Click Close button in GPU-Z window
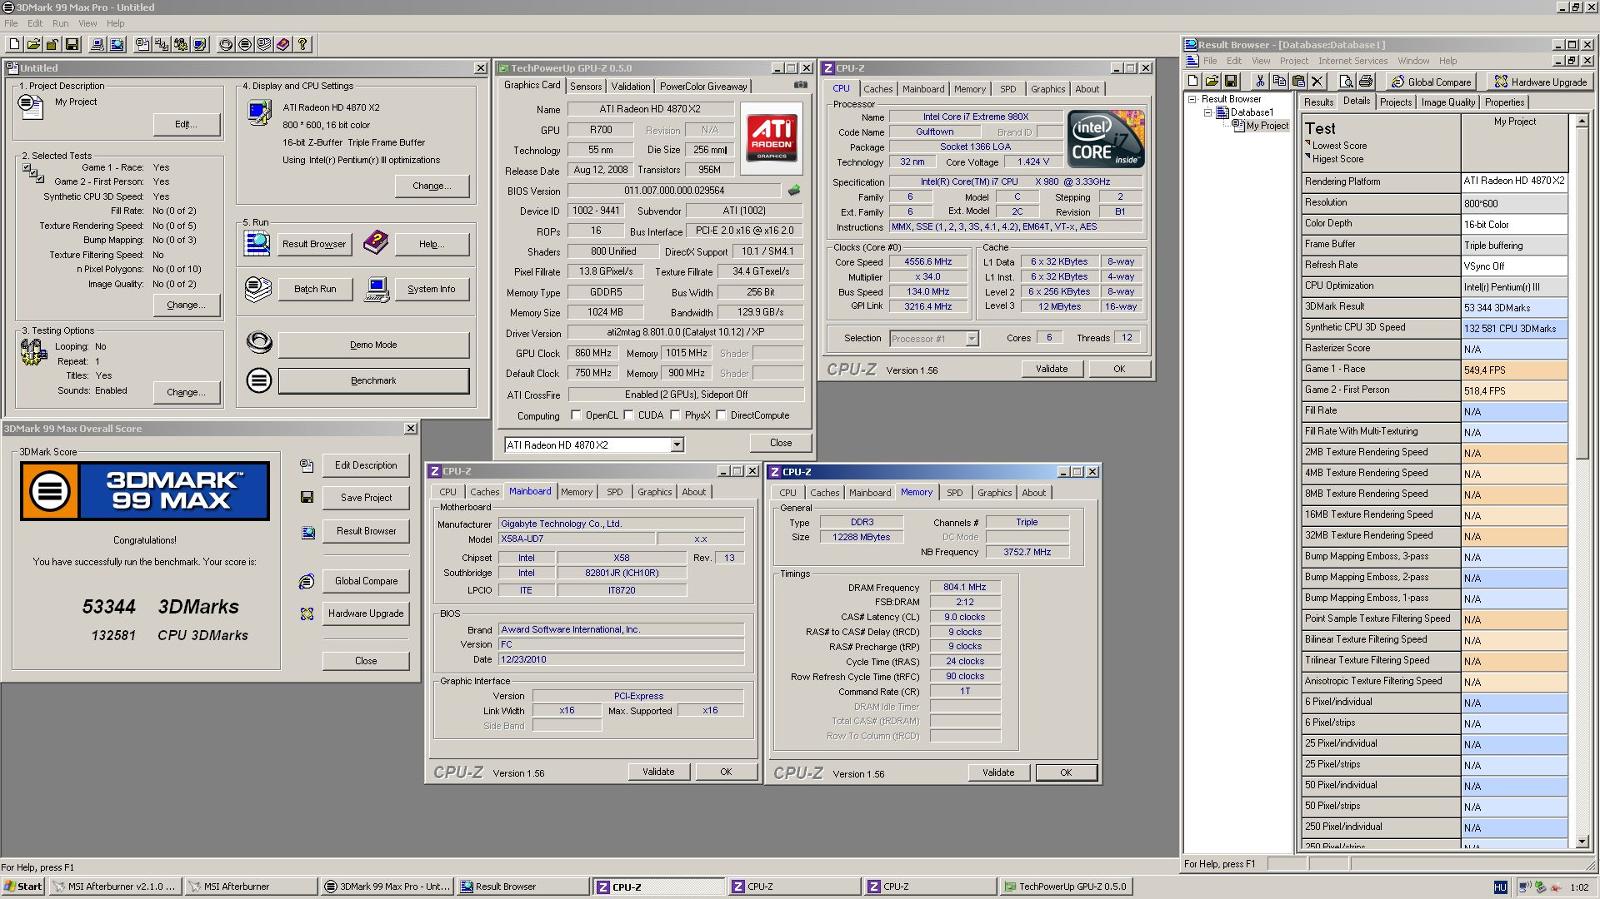 [x=781, y=443]
